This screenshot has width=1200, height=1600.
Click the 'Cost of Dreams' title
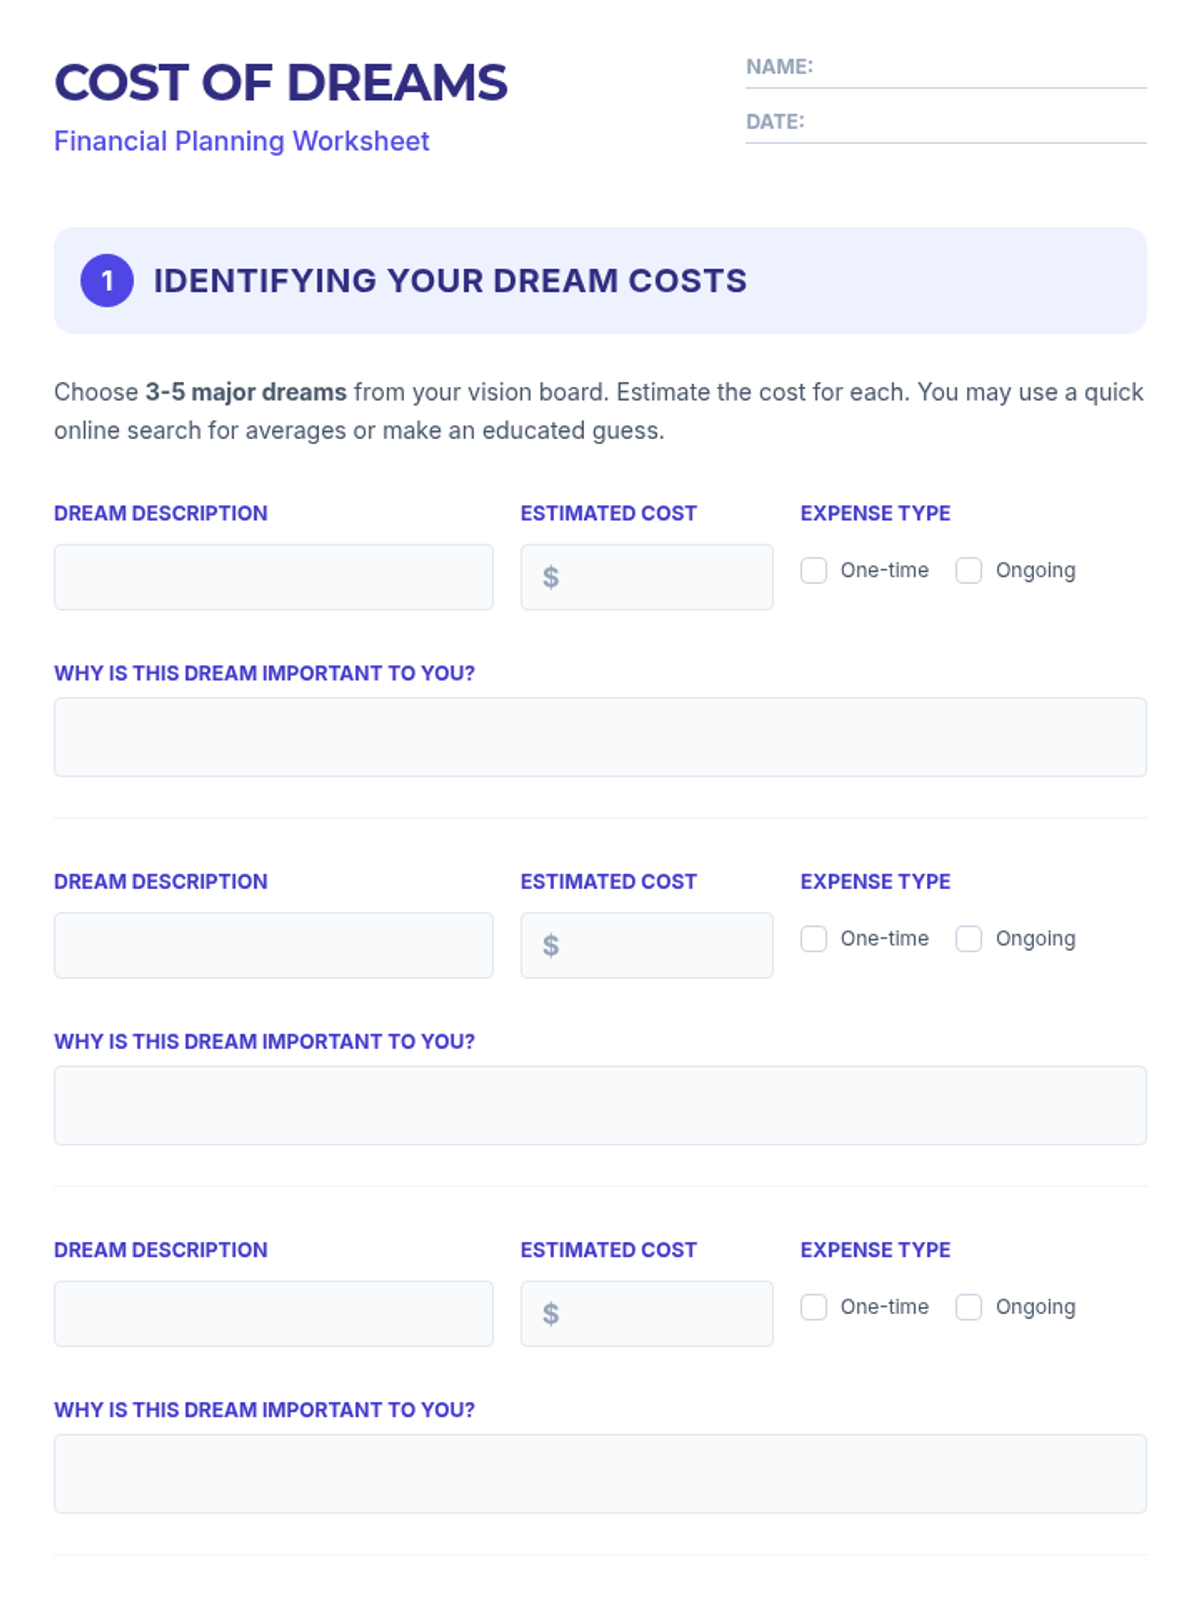[x=281, y=83]
